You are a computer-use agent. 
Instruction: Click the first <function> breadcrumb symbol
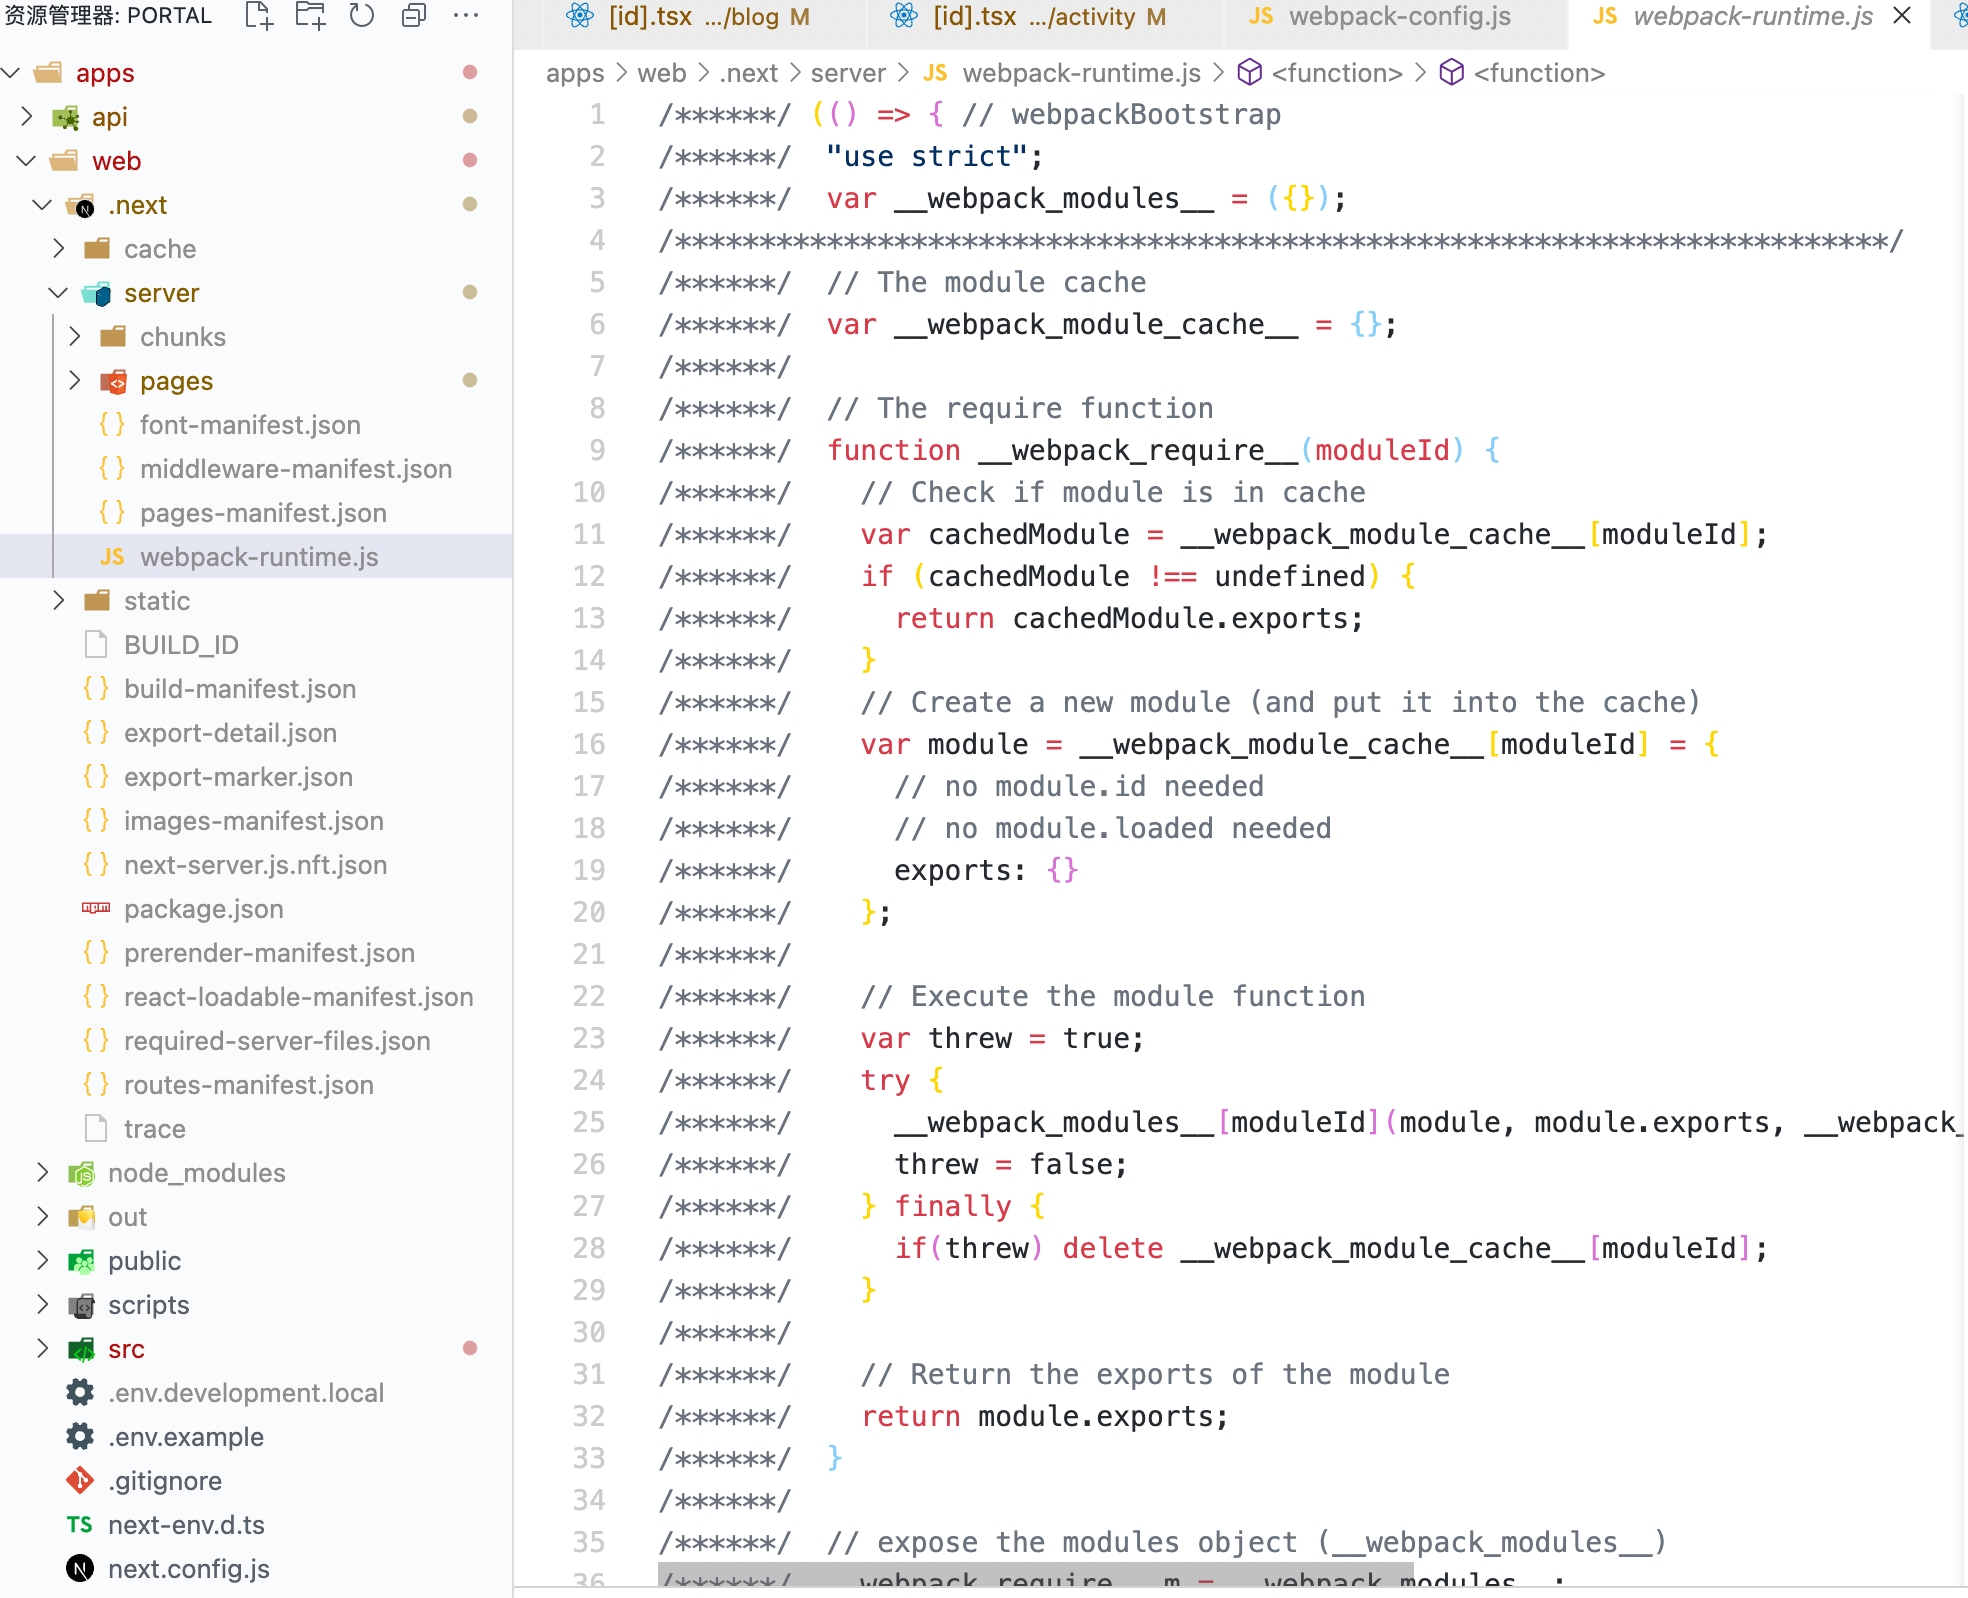(x=1320, y=73)
